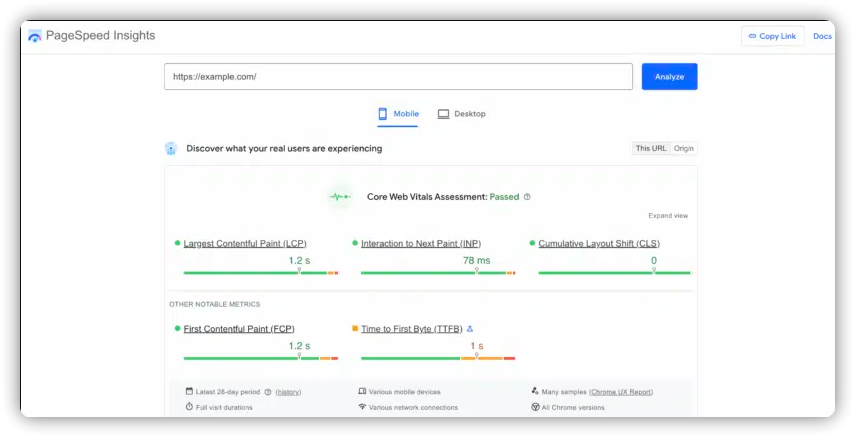Image resolution: width=855 pixels, height=437 pixels.
Task: Open help icon beside Passed assessment
Action: pos(527,197)
